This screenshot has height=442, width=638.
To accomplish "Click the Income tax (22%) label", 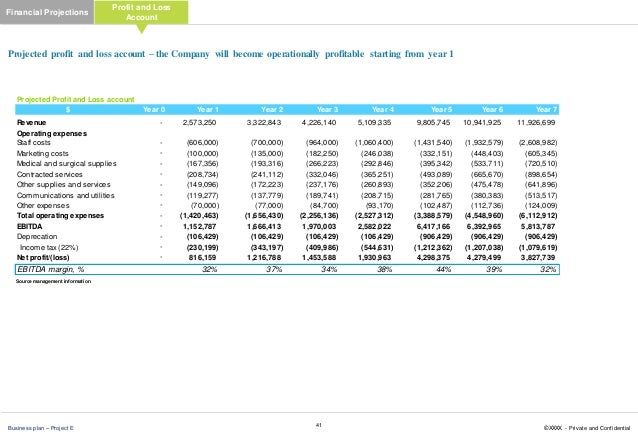I will [49, 247].
